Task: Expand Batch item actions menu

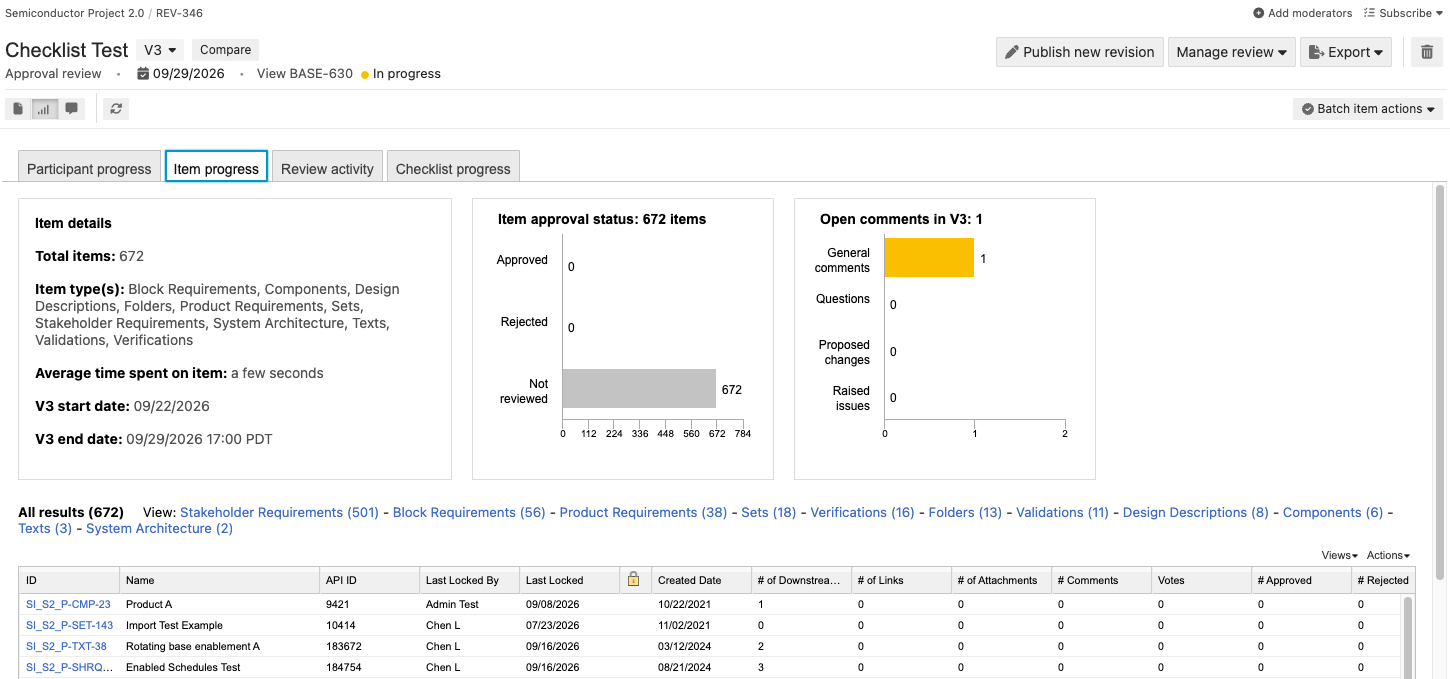Action: pos(1368,109)
